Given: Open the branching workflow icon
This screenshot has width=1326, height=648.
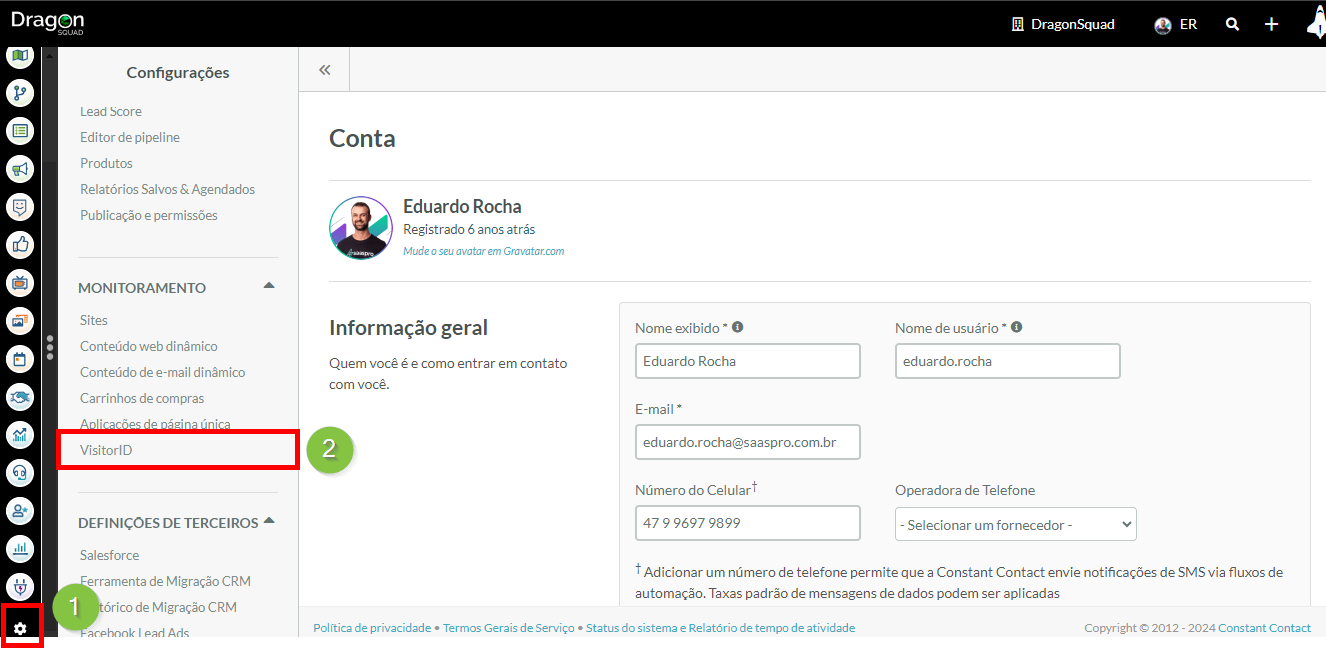Looking at the screenshot, I should point(20,93).
